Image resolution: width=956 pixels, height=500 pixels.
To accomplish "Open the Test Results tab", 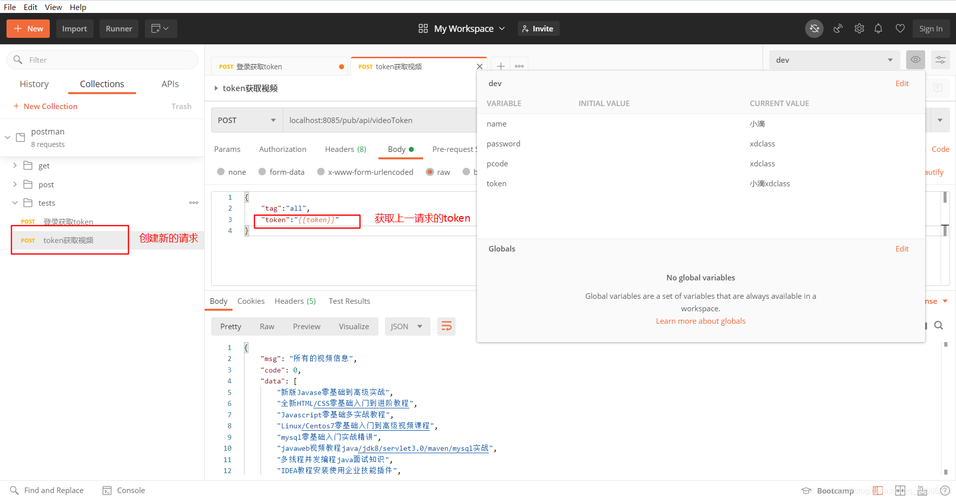I will point(349,301).
